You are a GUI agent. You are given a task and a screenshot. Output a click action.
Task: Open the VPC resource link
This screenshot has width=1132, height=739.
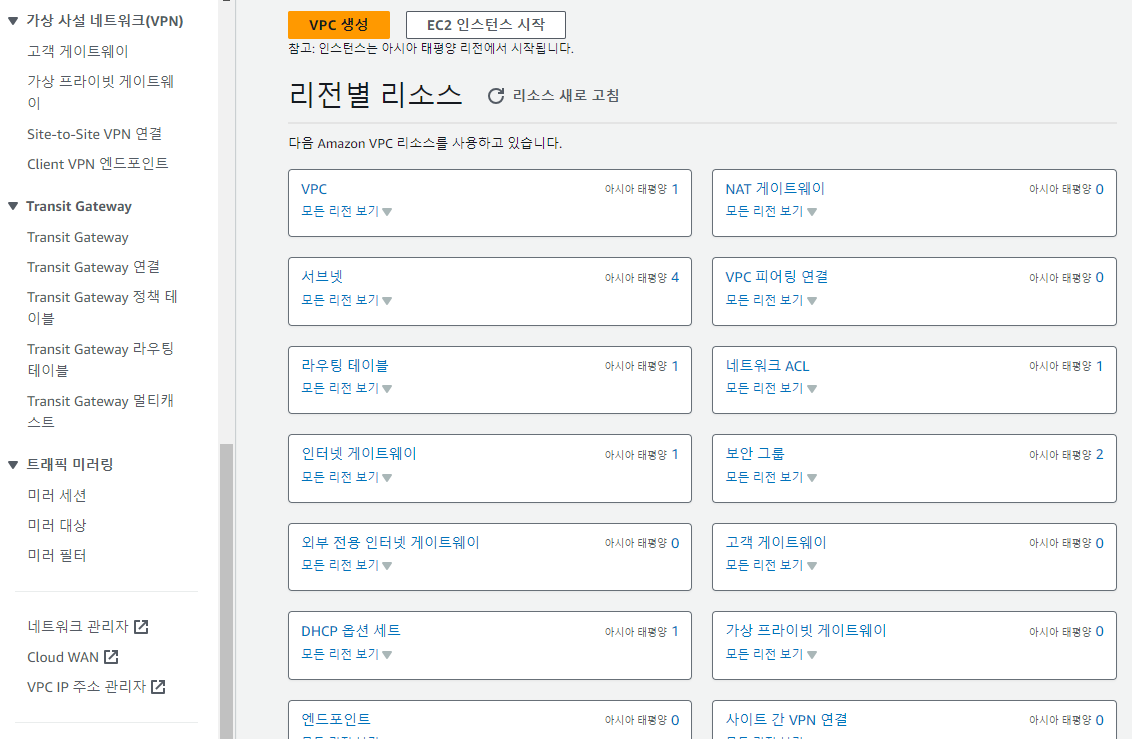point(314,189)
